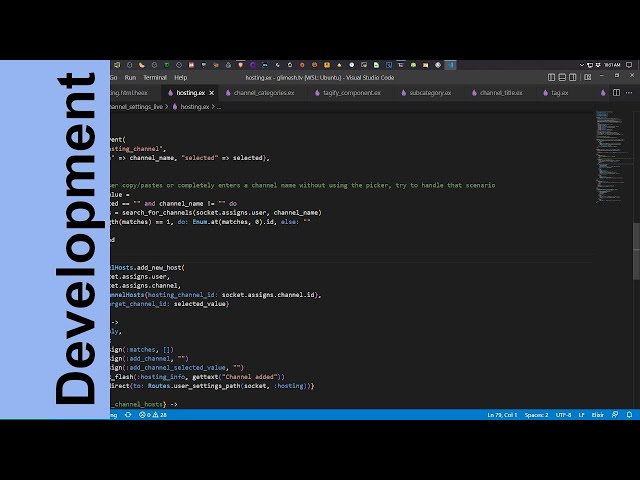Viewport: 640px width, 480px height.
Task: Select the Elixir language mode
Action: click(x=598, y=415)
